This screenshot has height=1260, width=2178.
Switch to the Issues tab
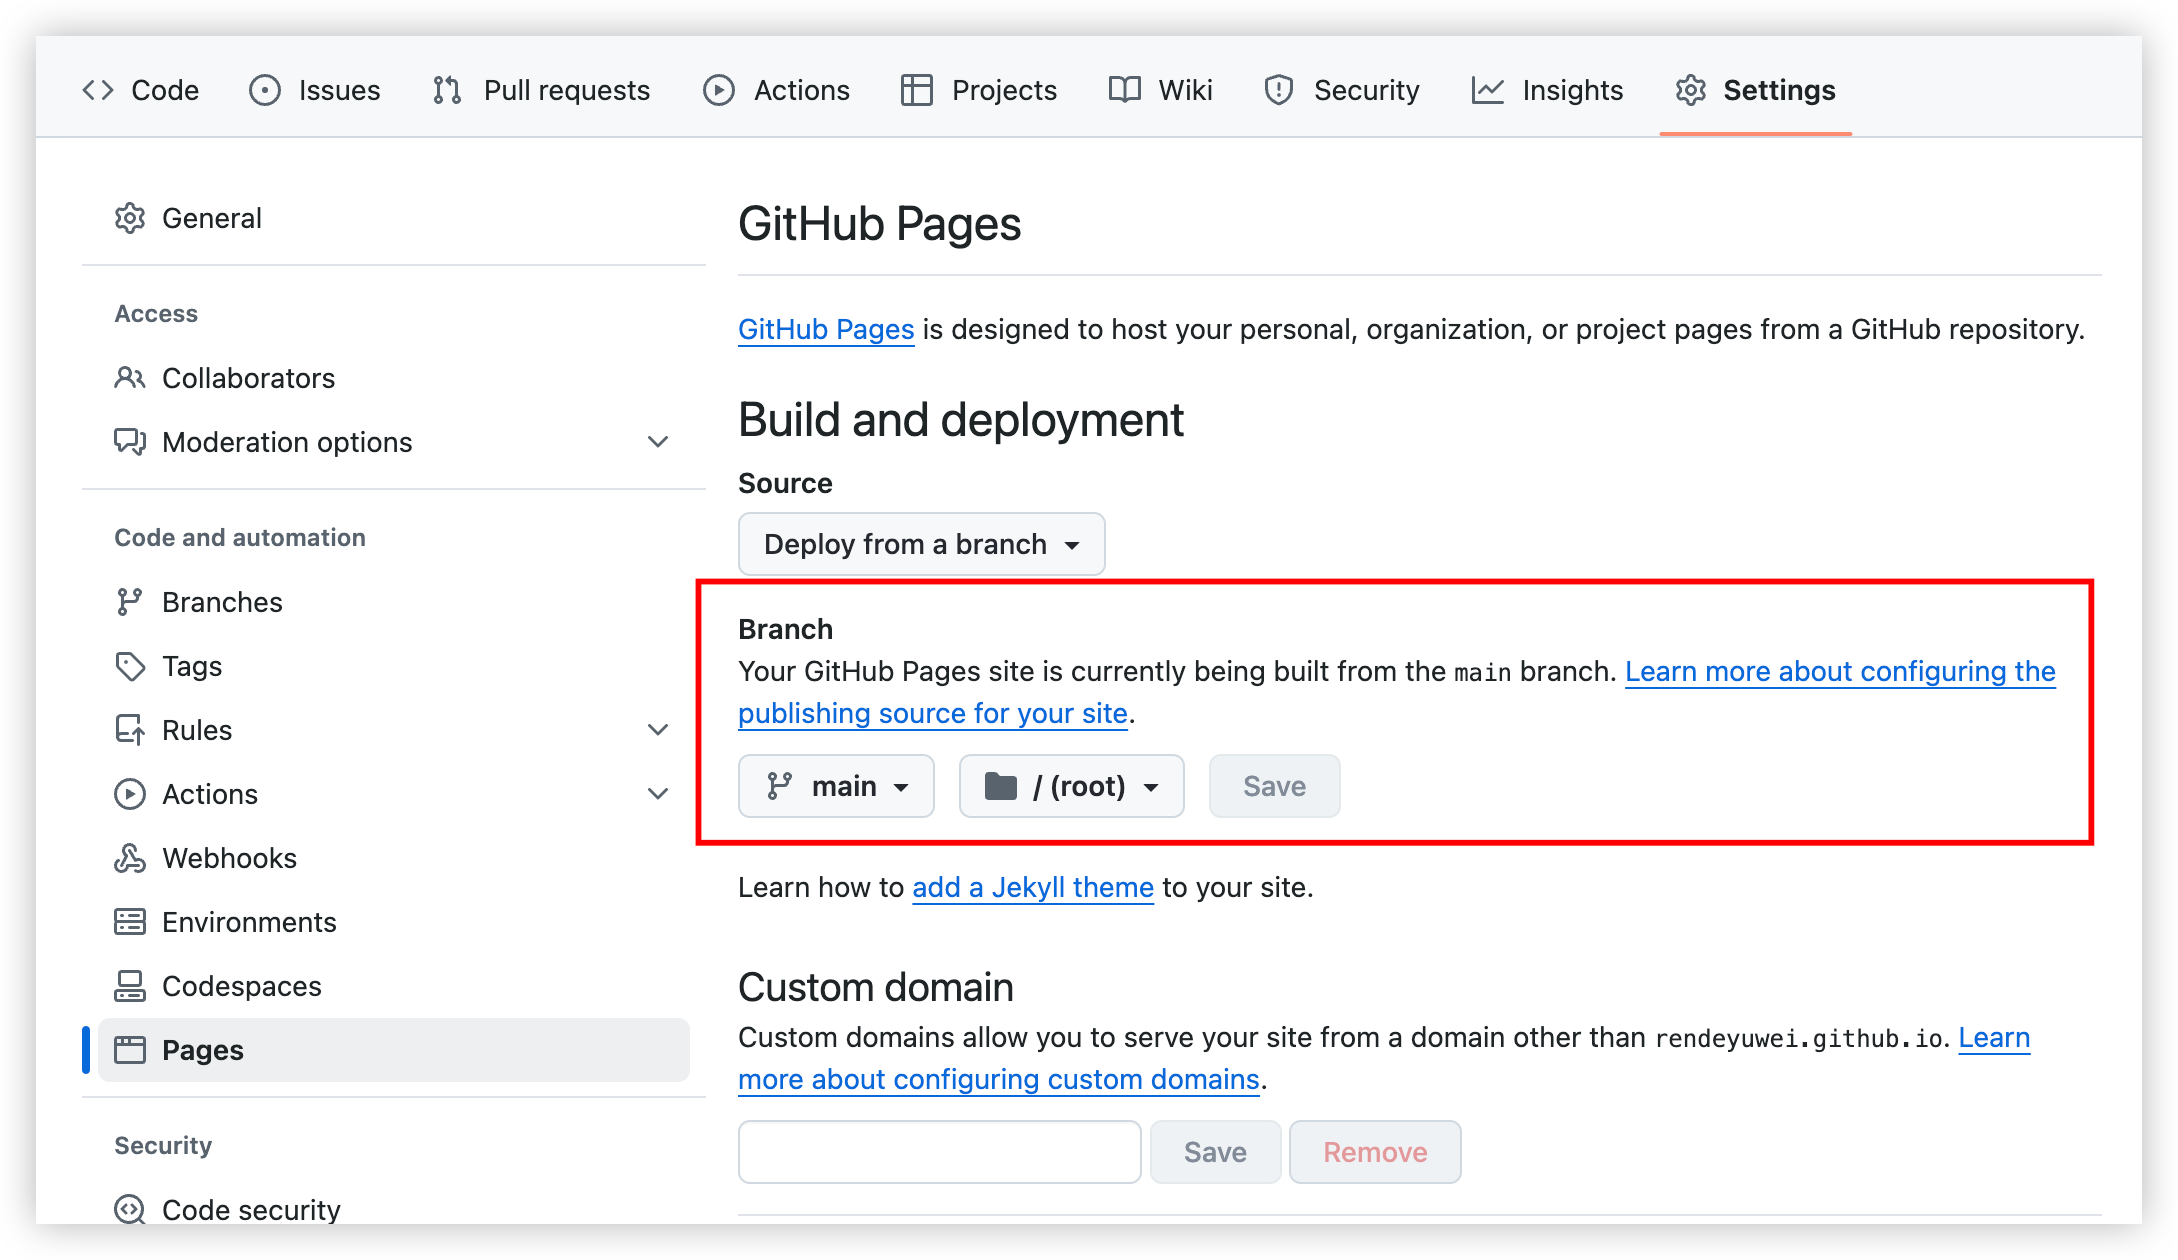click(315, 90)
